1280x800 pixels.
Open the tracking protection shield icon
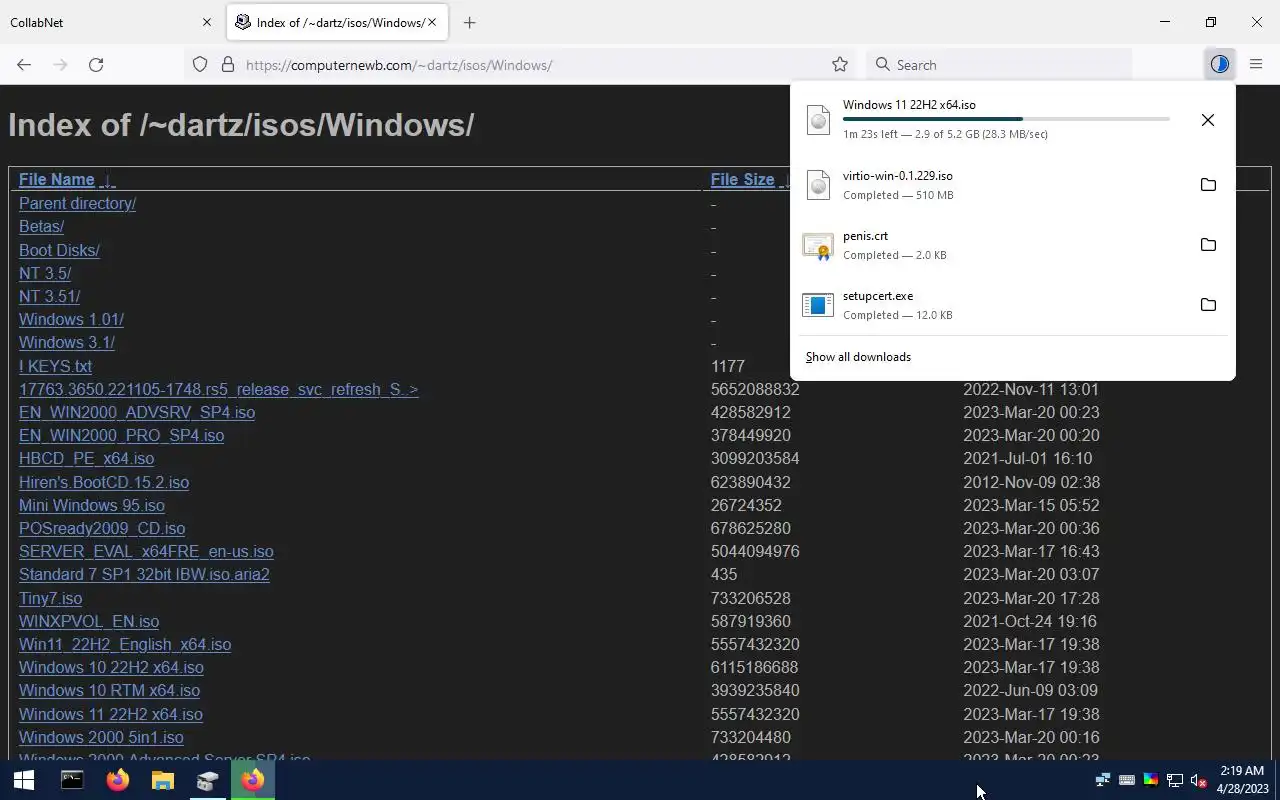[200, 64]
